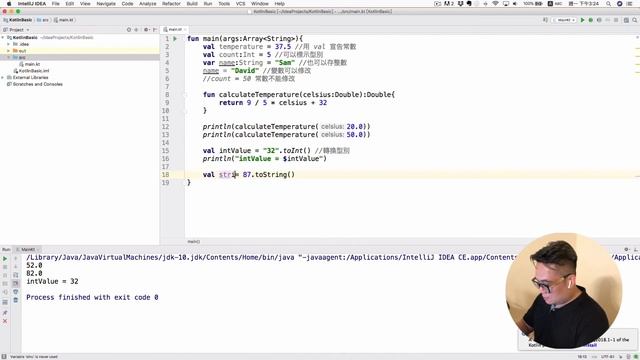Open the Project view dropdown
Image resolution: width=640 pixels, height=360 pixels.
[x=16, y=30]
